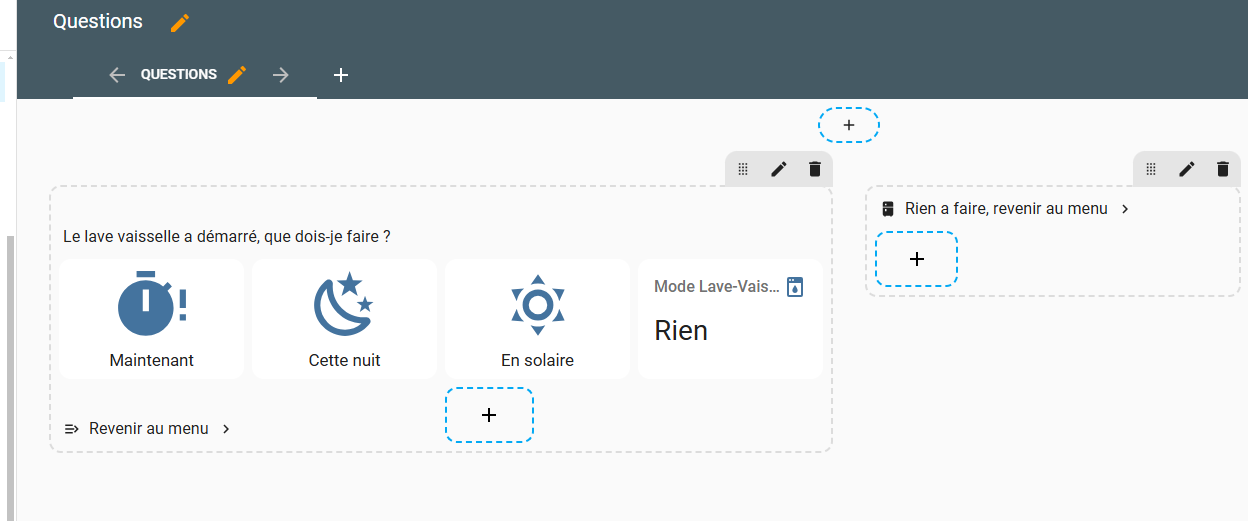Add a new section at top center

pyautogui.click(x=849, y=125)
